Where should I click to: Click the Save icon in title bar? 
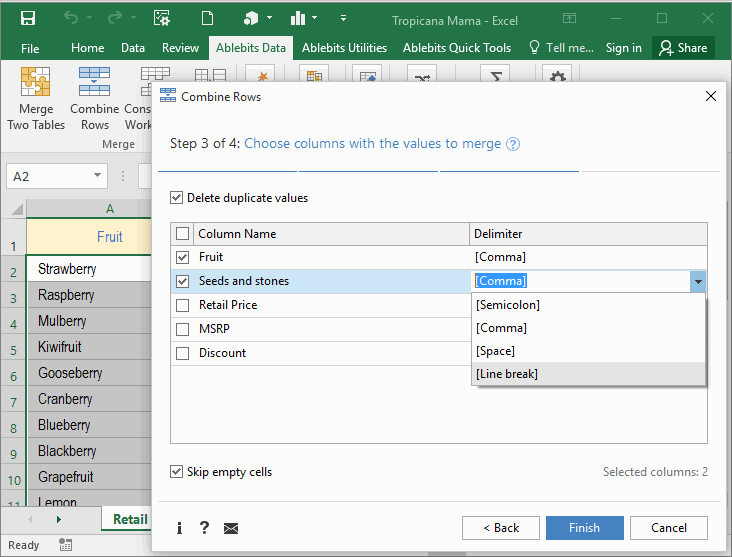pos(28,19)
